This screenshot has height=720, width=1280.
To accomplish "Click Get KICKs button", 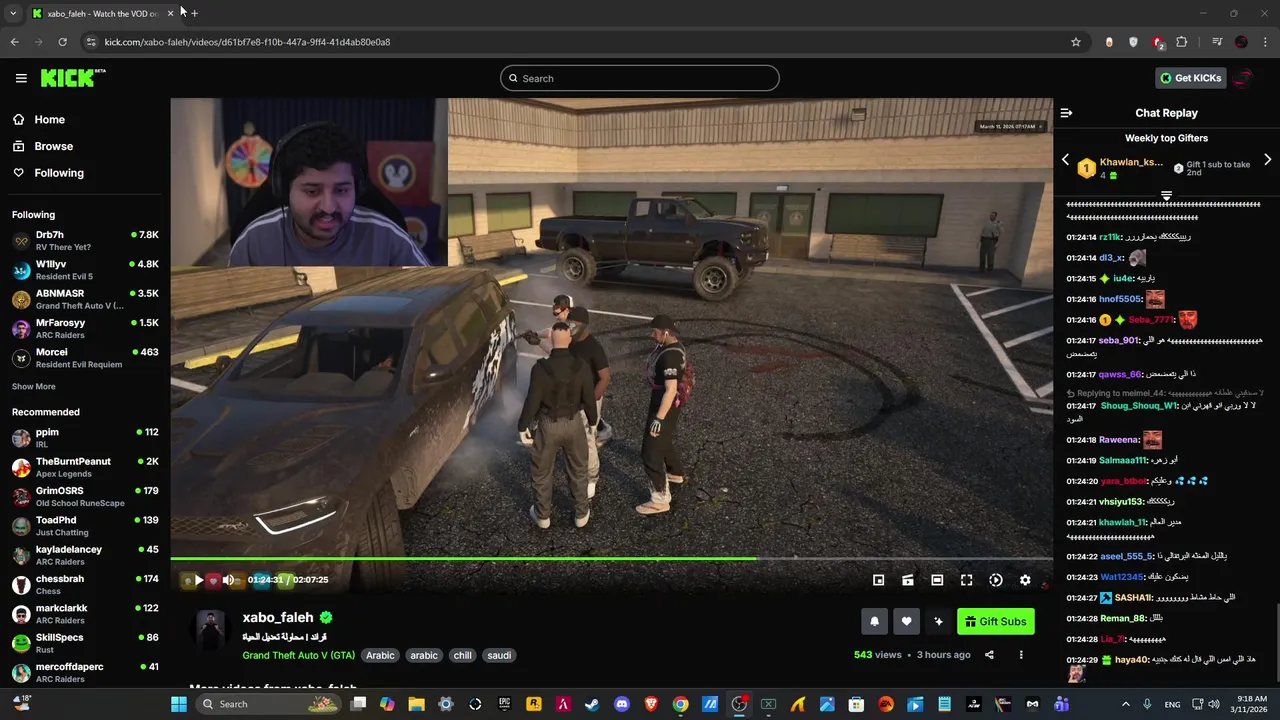I will 1190,78.
